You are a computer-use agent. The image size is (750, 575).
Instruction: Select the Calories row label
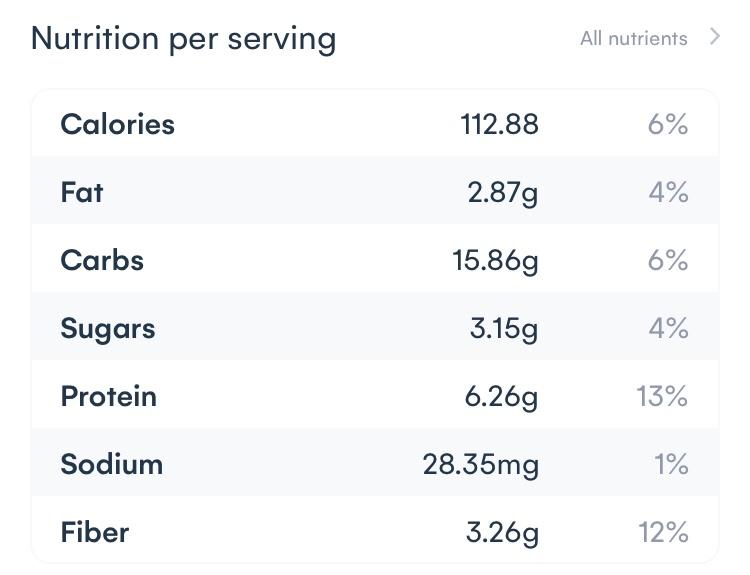point(117,124)
